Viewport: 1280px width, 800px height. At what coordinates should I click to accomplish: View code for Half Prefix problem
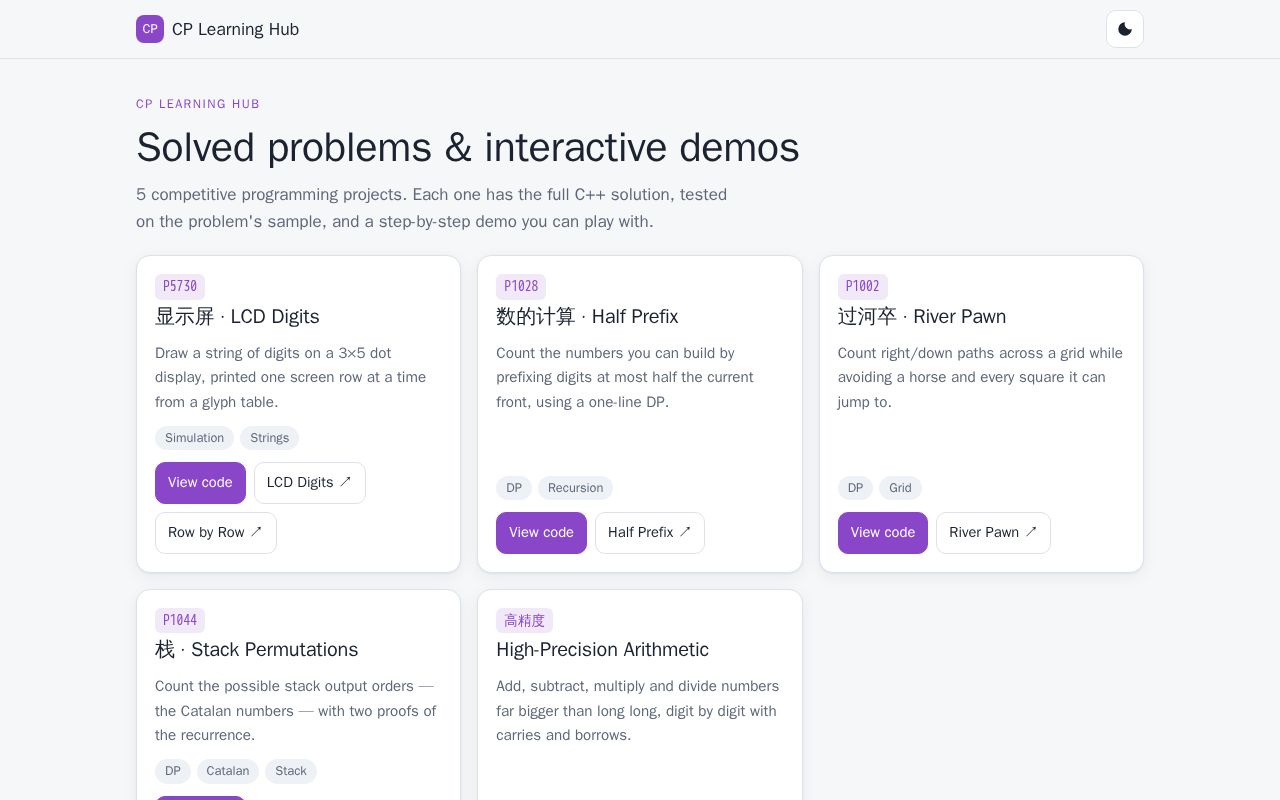(x=541, y=533)
